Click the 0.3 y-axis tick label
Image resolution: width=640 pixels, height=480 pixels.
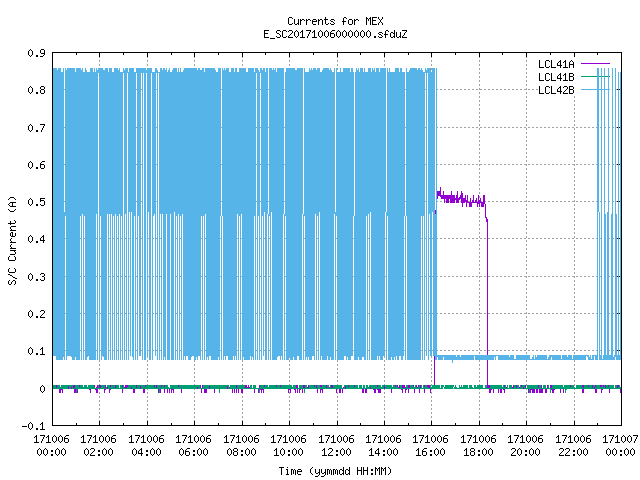[36, 277]
